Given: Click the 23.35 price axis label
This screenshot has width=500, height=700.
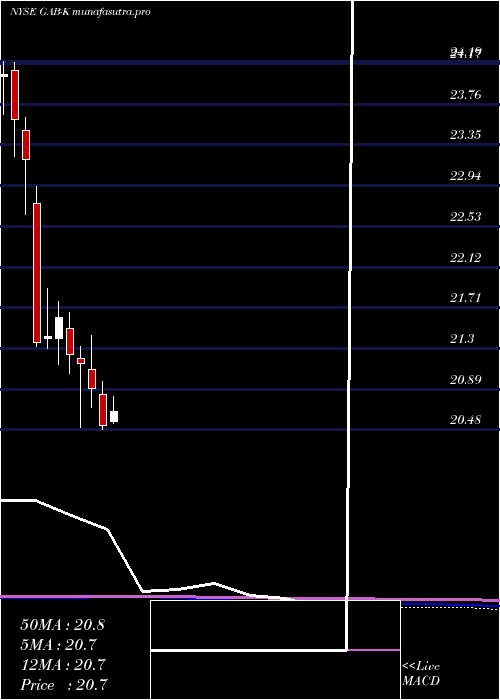Looking at the screenshot, I should [x=466, y=135].
